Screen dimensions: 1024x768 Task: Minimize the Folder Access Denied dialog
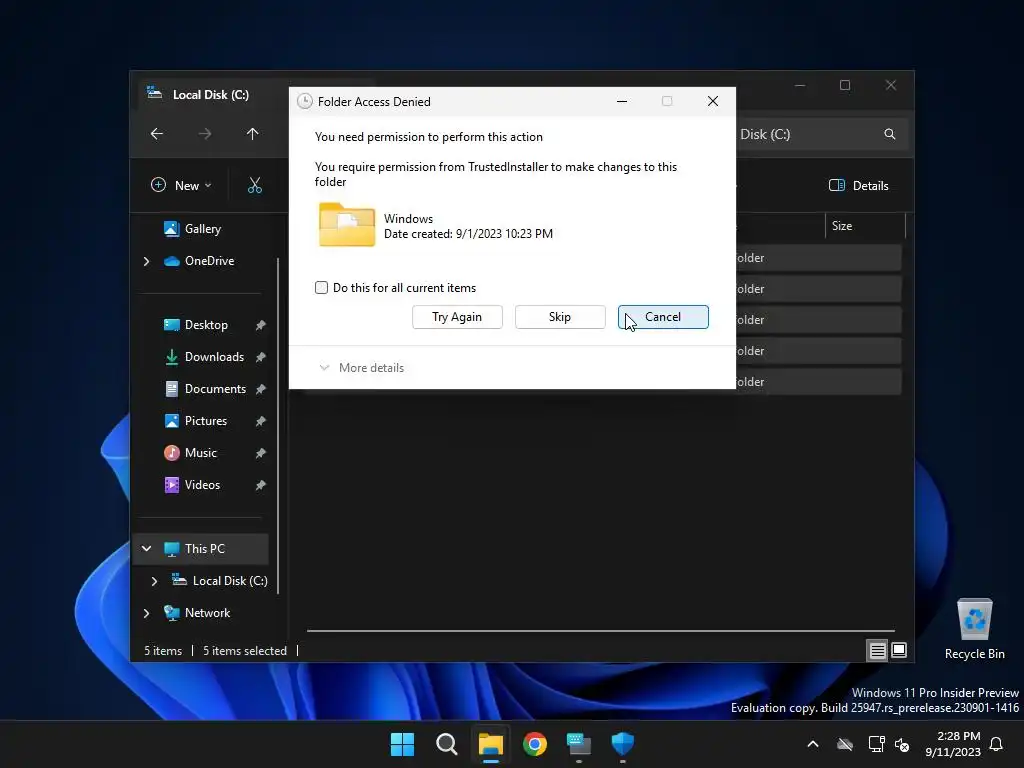coord(622,101)
